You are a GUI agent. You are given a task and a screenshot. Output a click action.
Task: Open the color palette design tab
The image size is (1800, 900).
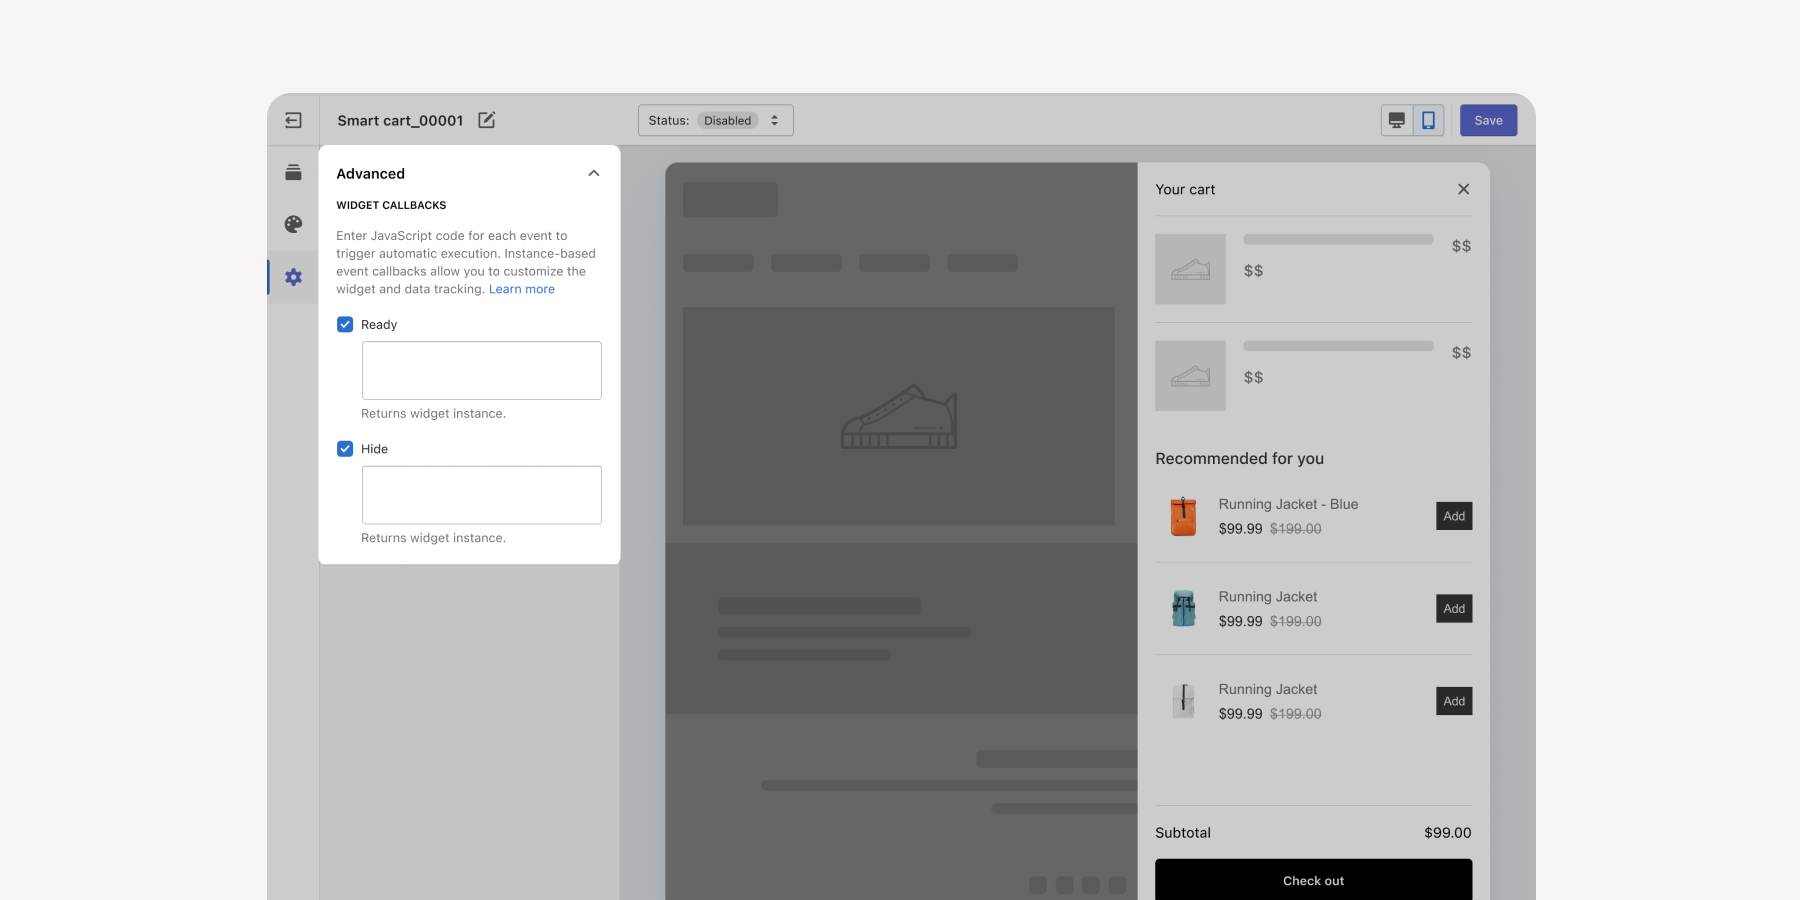click(293, 224)
